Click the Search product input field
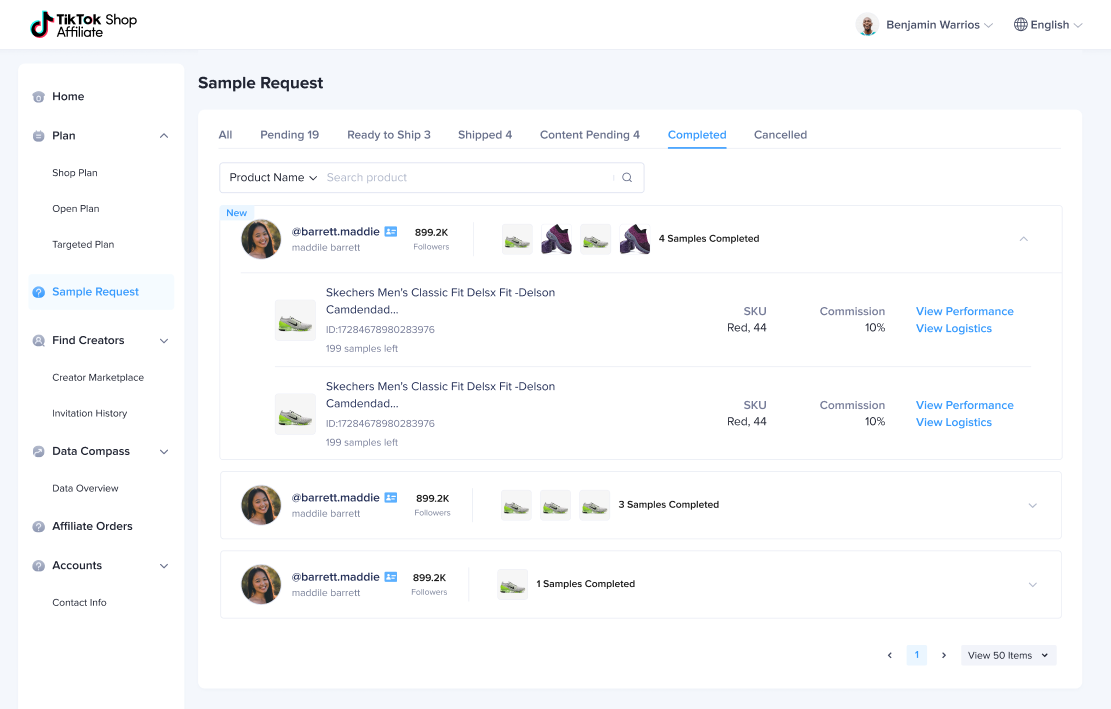 click(465, 178)
